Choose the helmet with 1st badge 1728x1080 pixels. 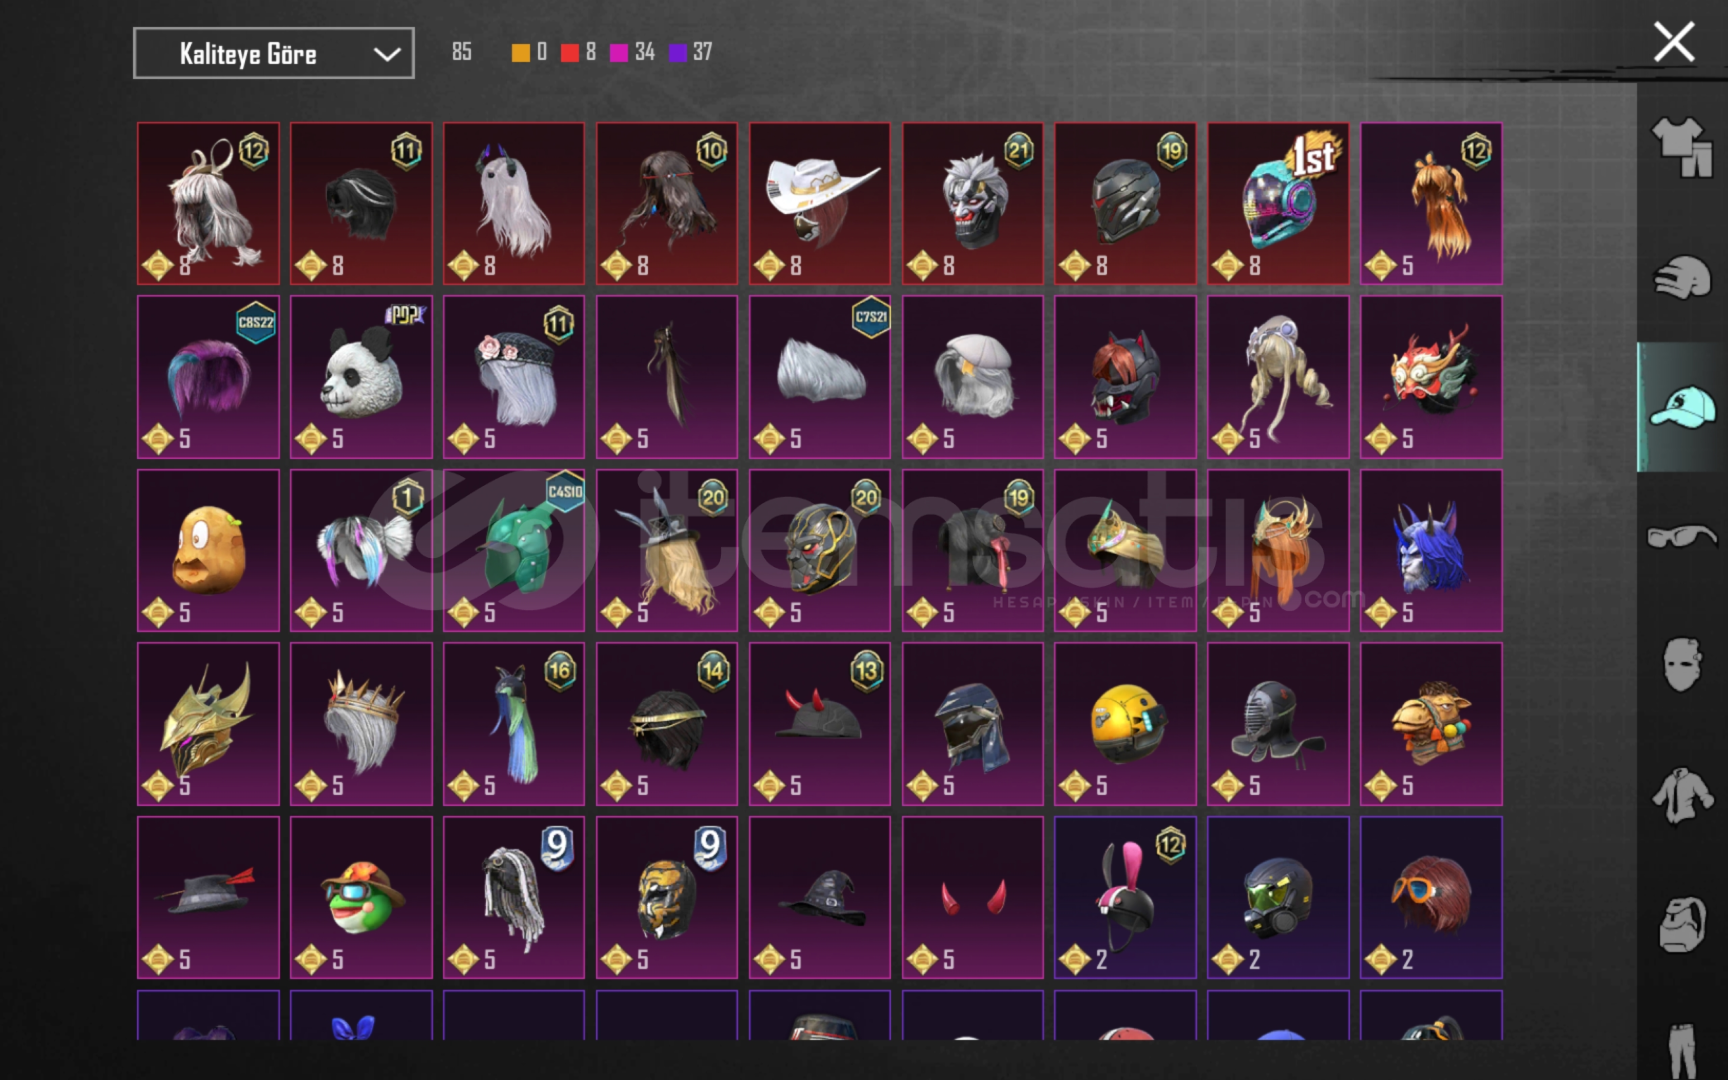tap(1278, 204)
